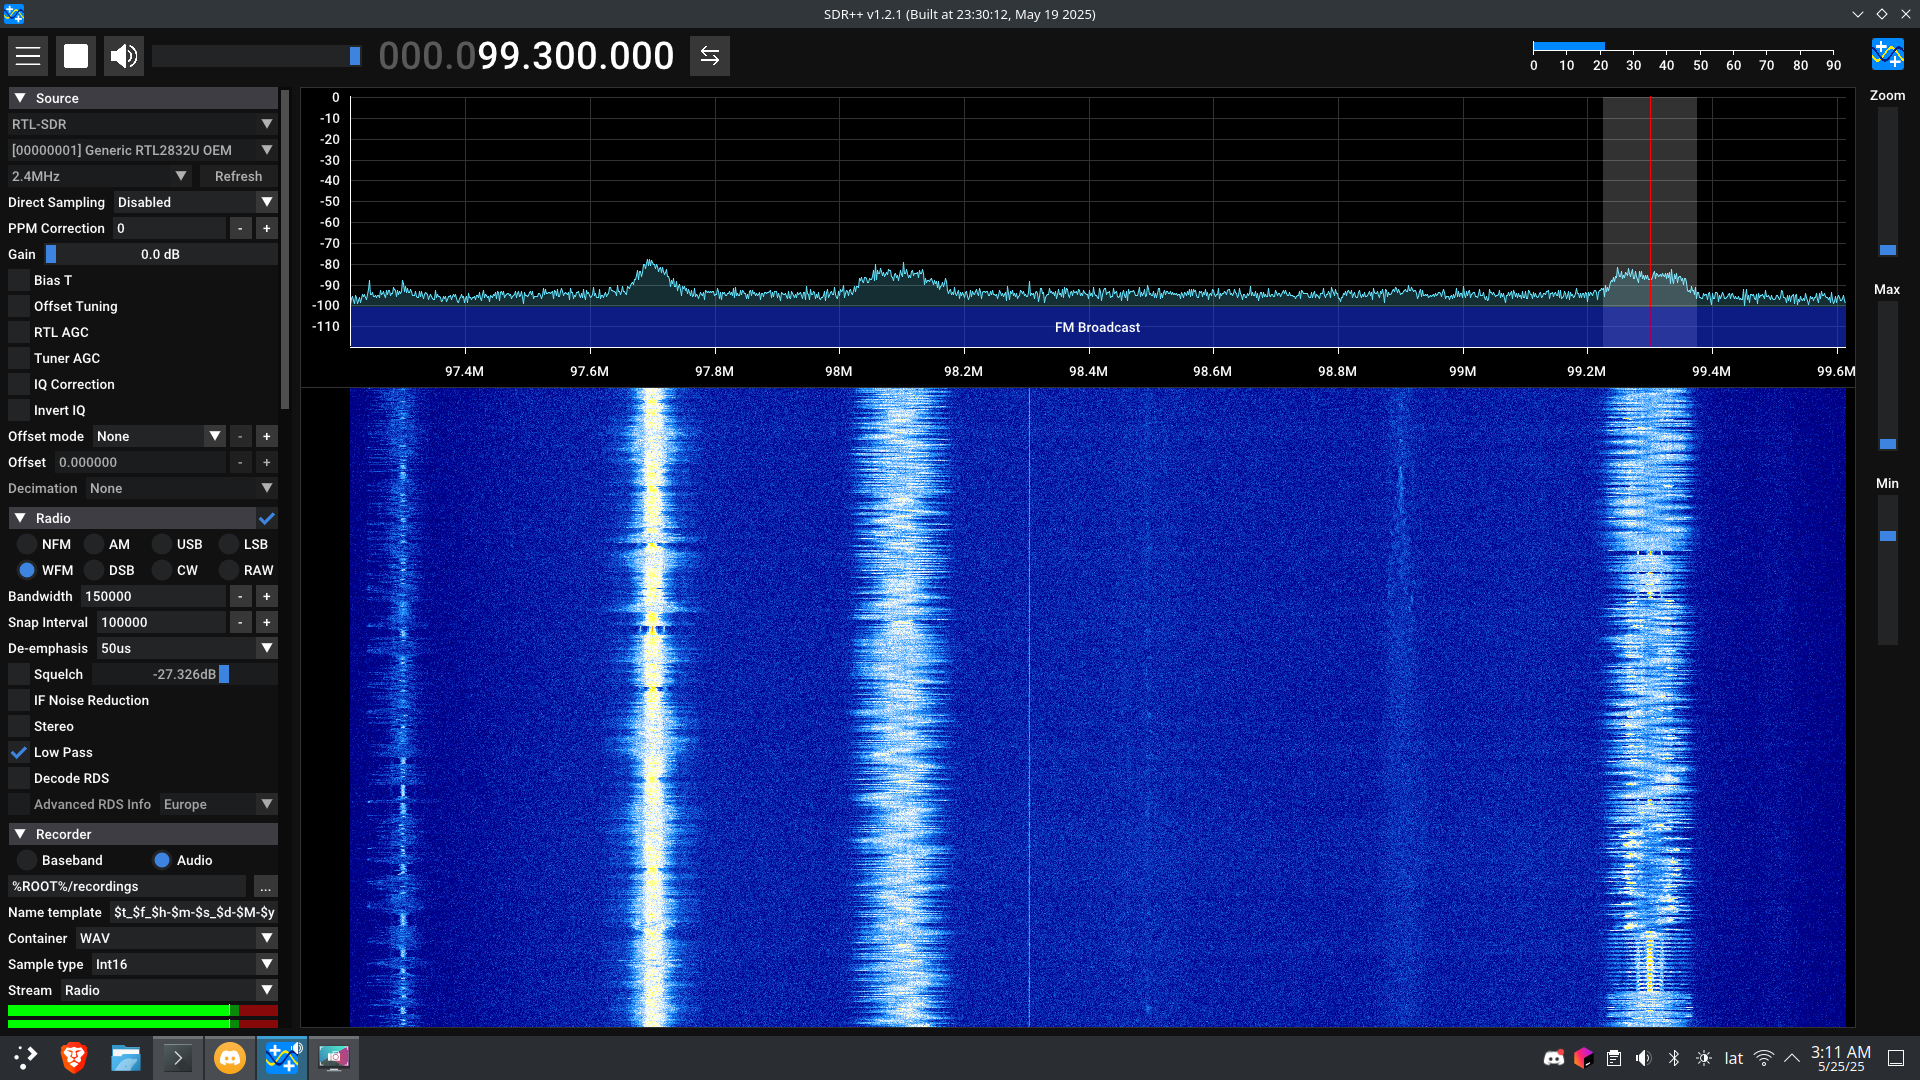Select the NFM demodulation mode
This screenshot has width=1920, height=1080.
point(27,545)
